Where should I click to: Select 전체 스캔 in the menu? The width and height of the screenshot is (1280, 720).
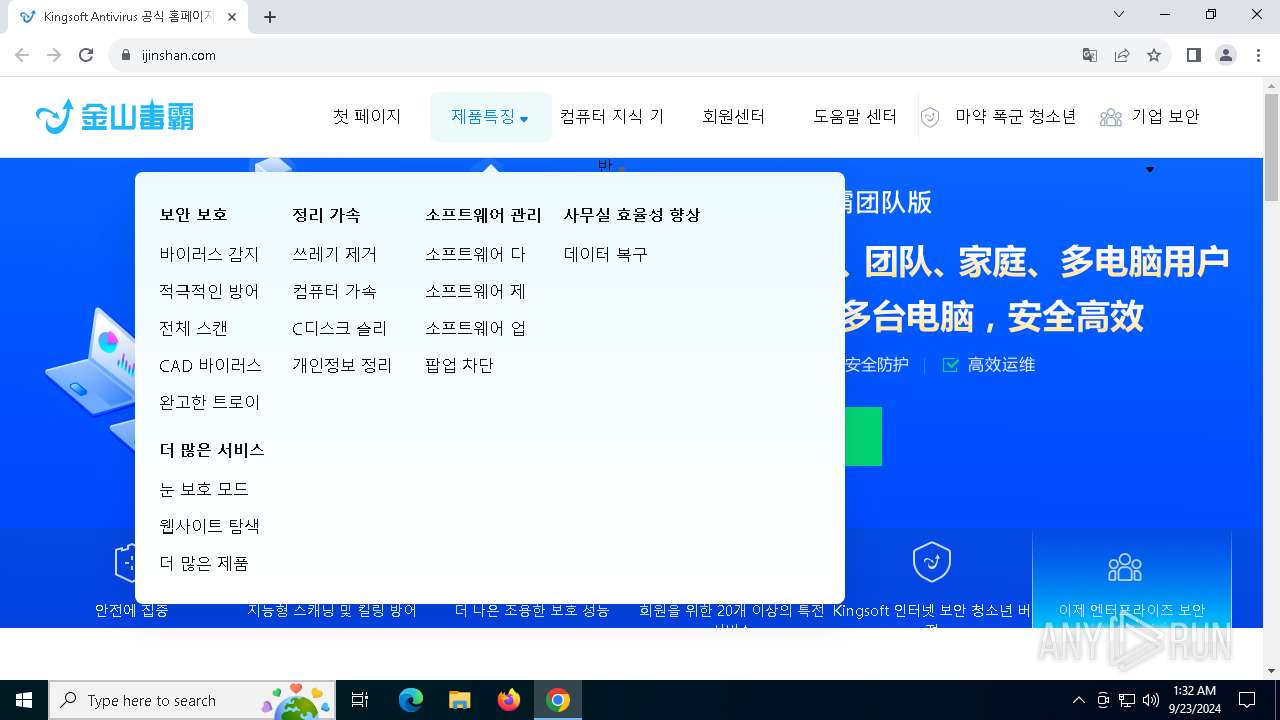[x=193, y=329]
